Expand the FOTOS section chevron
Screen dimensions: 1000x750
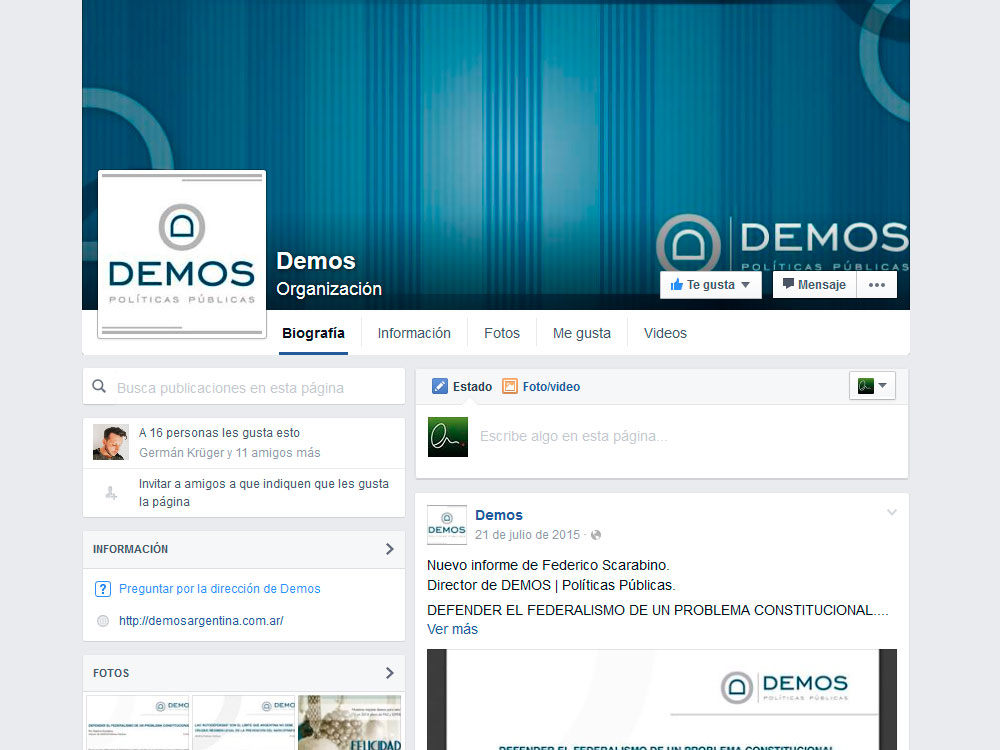point(390,673)
